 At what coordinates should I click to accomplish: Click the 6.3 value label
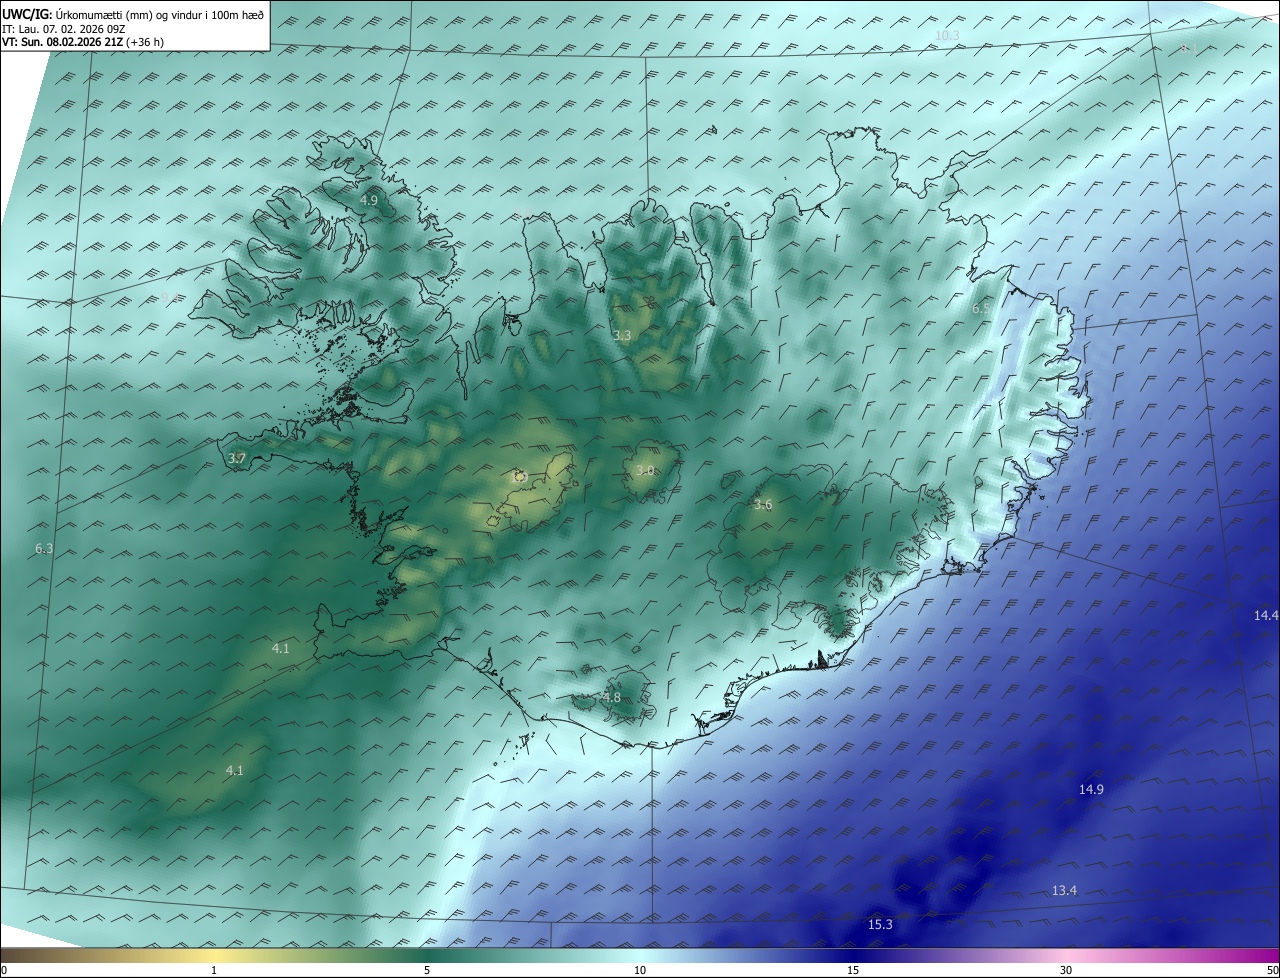click(44, 549)
